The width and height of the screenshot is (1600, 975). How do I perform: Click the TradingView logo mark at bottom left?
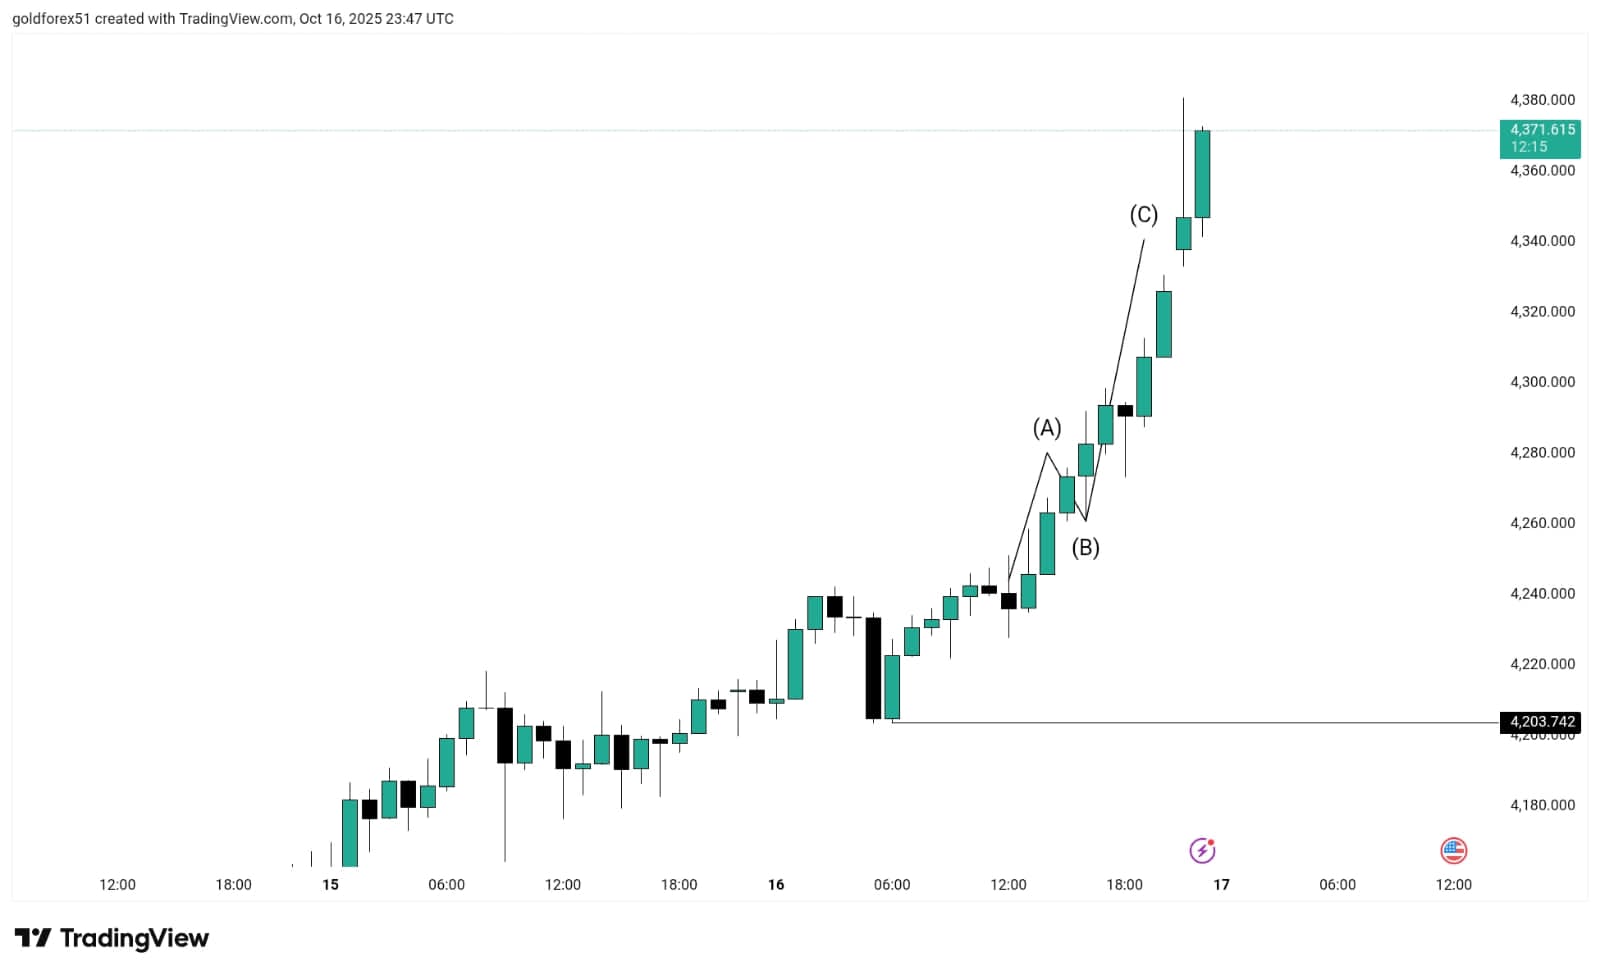coord(32,938)
